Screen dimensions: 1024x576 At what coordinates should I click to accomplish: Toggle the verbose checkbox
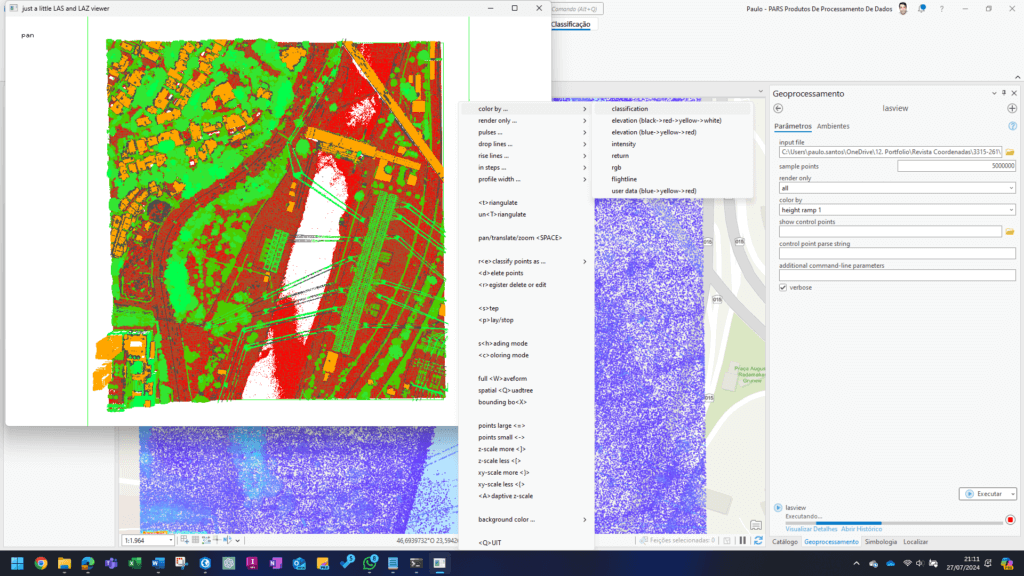pyautogui.click(x=783, y=287)
